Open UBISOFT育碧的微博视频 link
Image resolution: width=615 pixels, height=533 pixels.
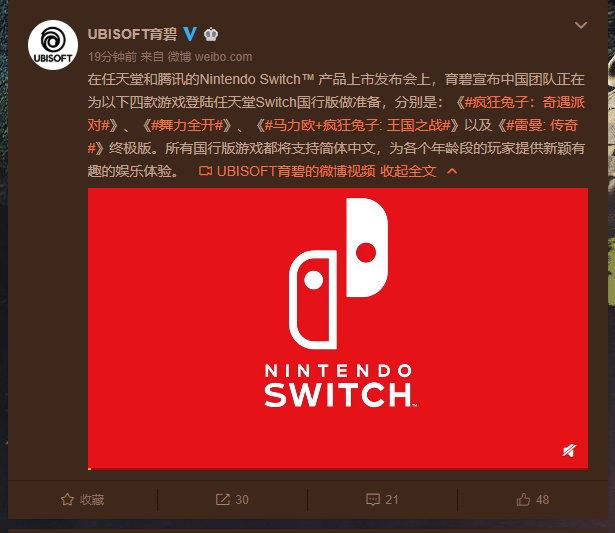[x=296, y=171]
